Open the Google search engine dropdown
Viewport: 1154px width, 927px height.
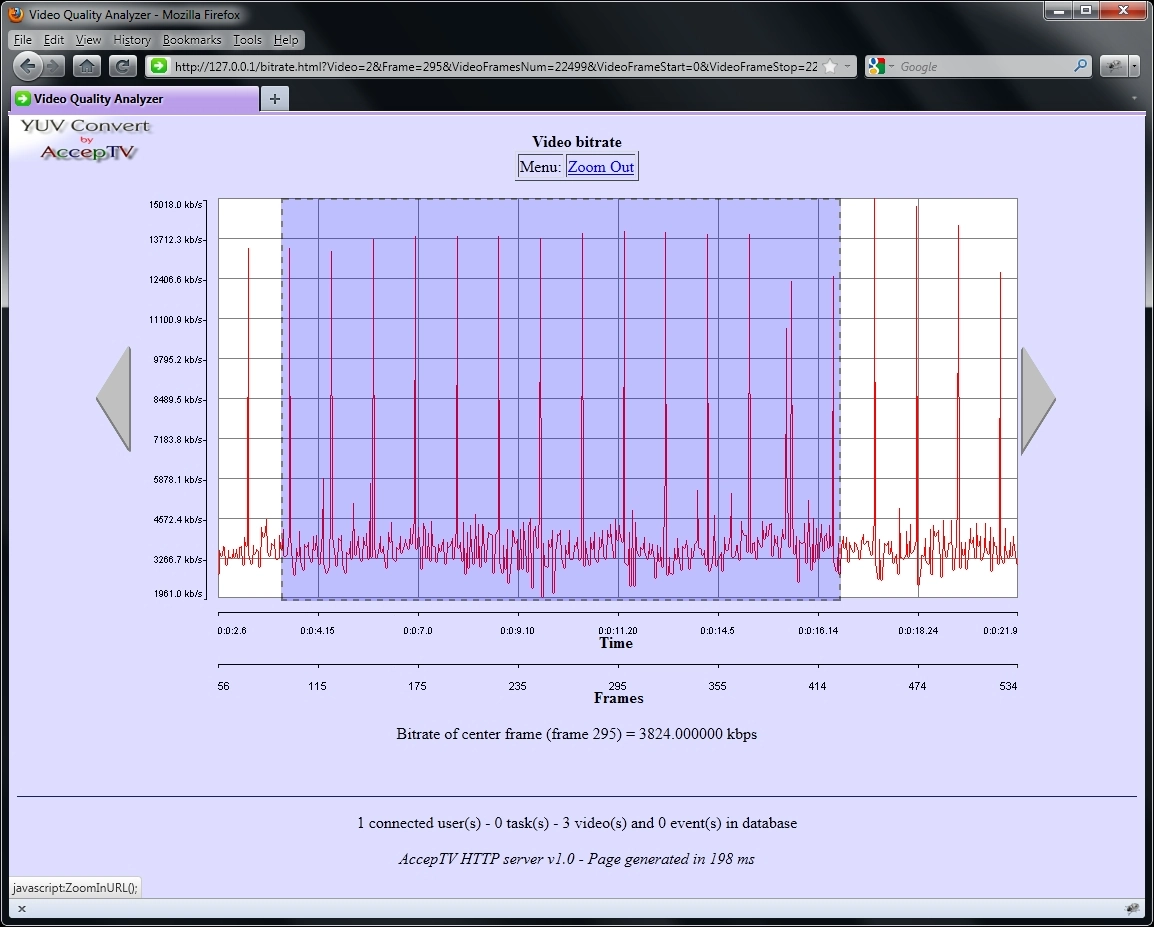(x=881, y=67)
